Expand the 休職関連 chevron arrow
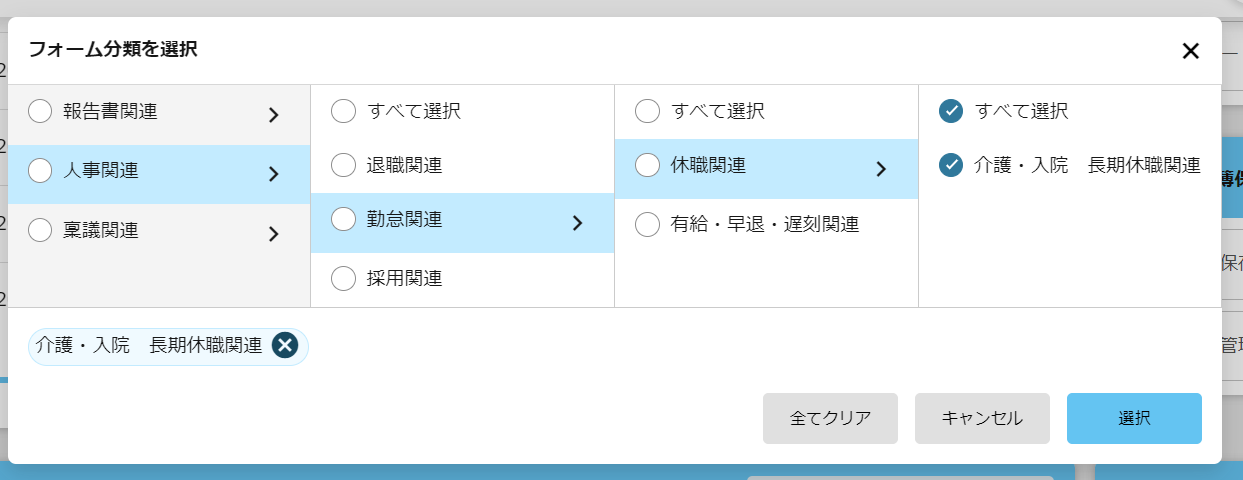The width and height of the screenshot is (1243, 480). (x=881, y=169)
